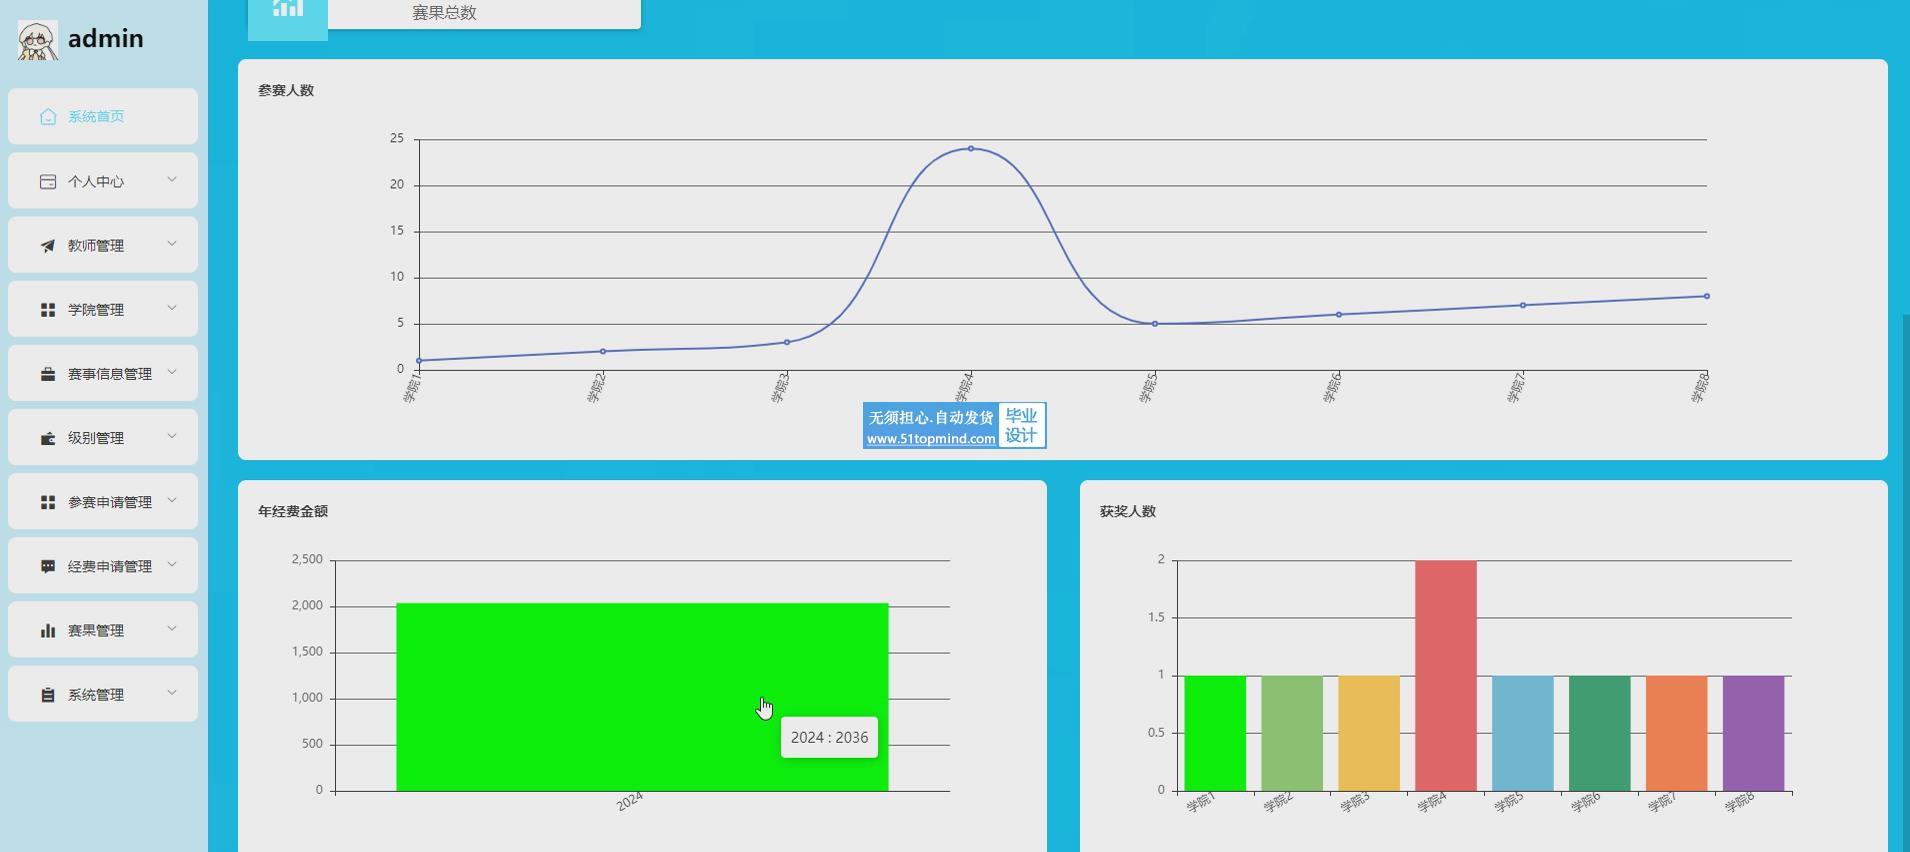The width and height of the screenshot is (1910, 852).
Task: Select the 赛果管理 menu label
Action: 96,630
